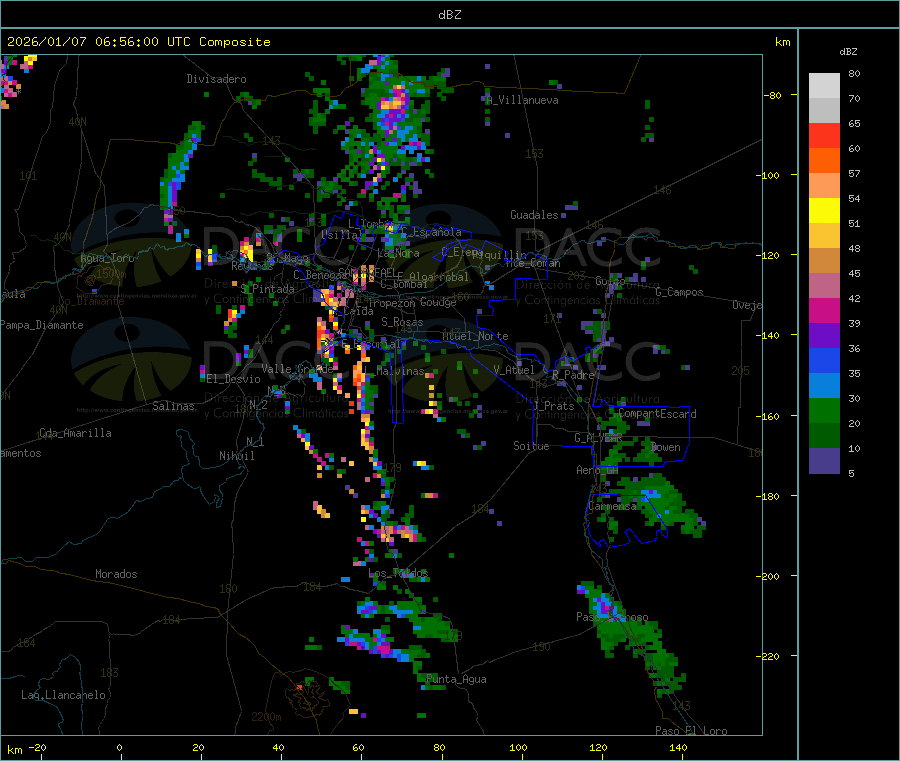Screen dimensions: 900x761
Task: Select the light blue 30-35 dBZ legend swatch
Action: [824, 386]
